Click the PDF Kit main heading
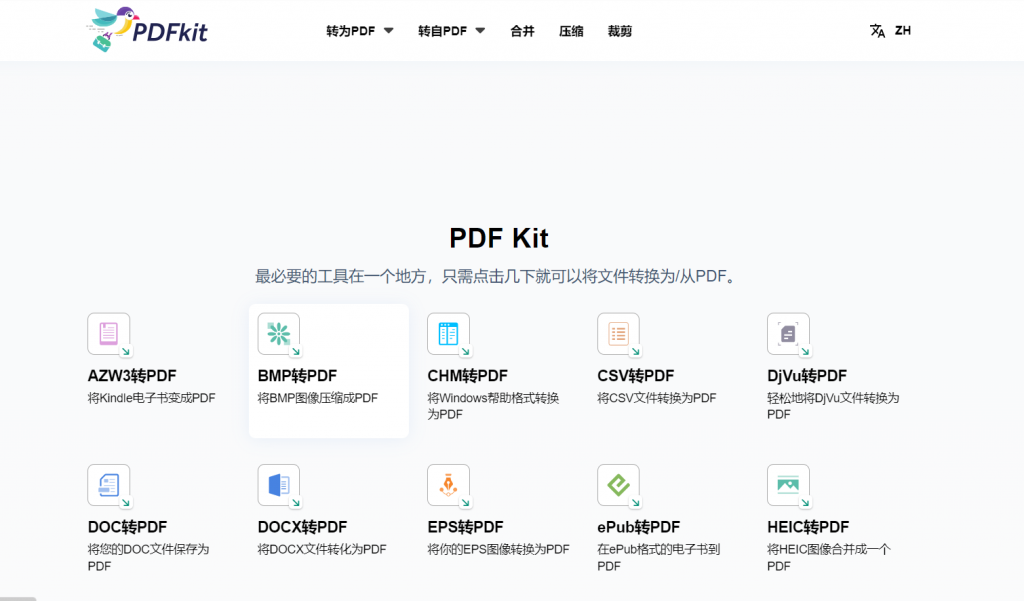 click(x=499, y=238)
